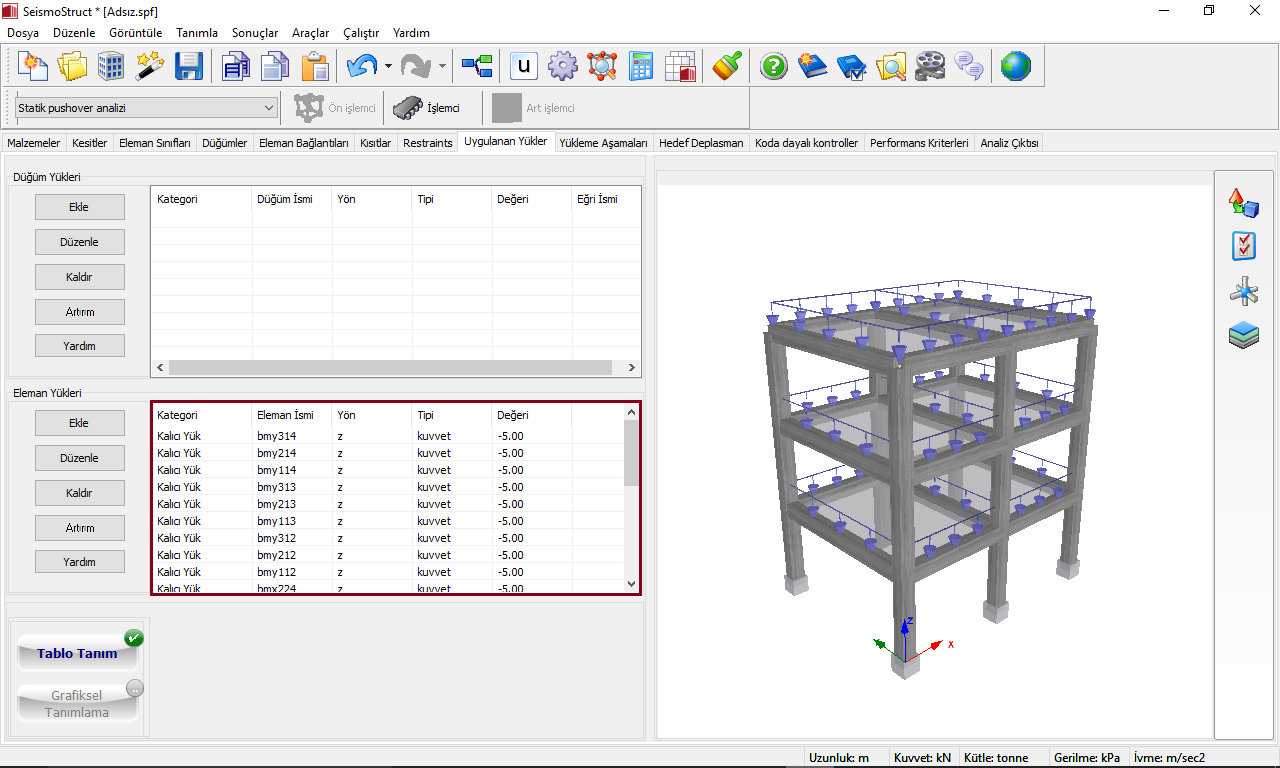Switch to the Malzemeler tab
The height and width of the screenshot is (768, 1280).
[x=33, y=143]
